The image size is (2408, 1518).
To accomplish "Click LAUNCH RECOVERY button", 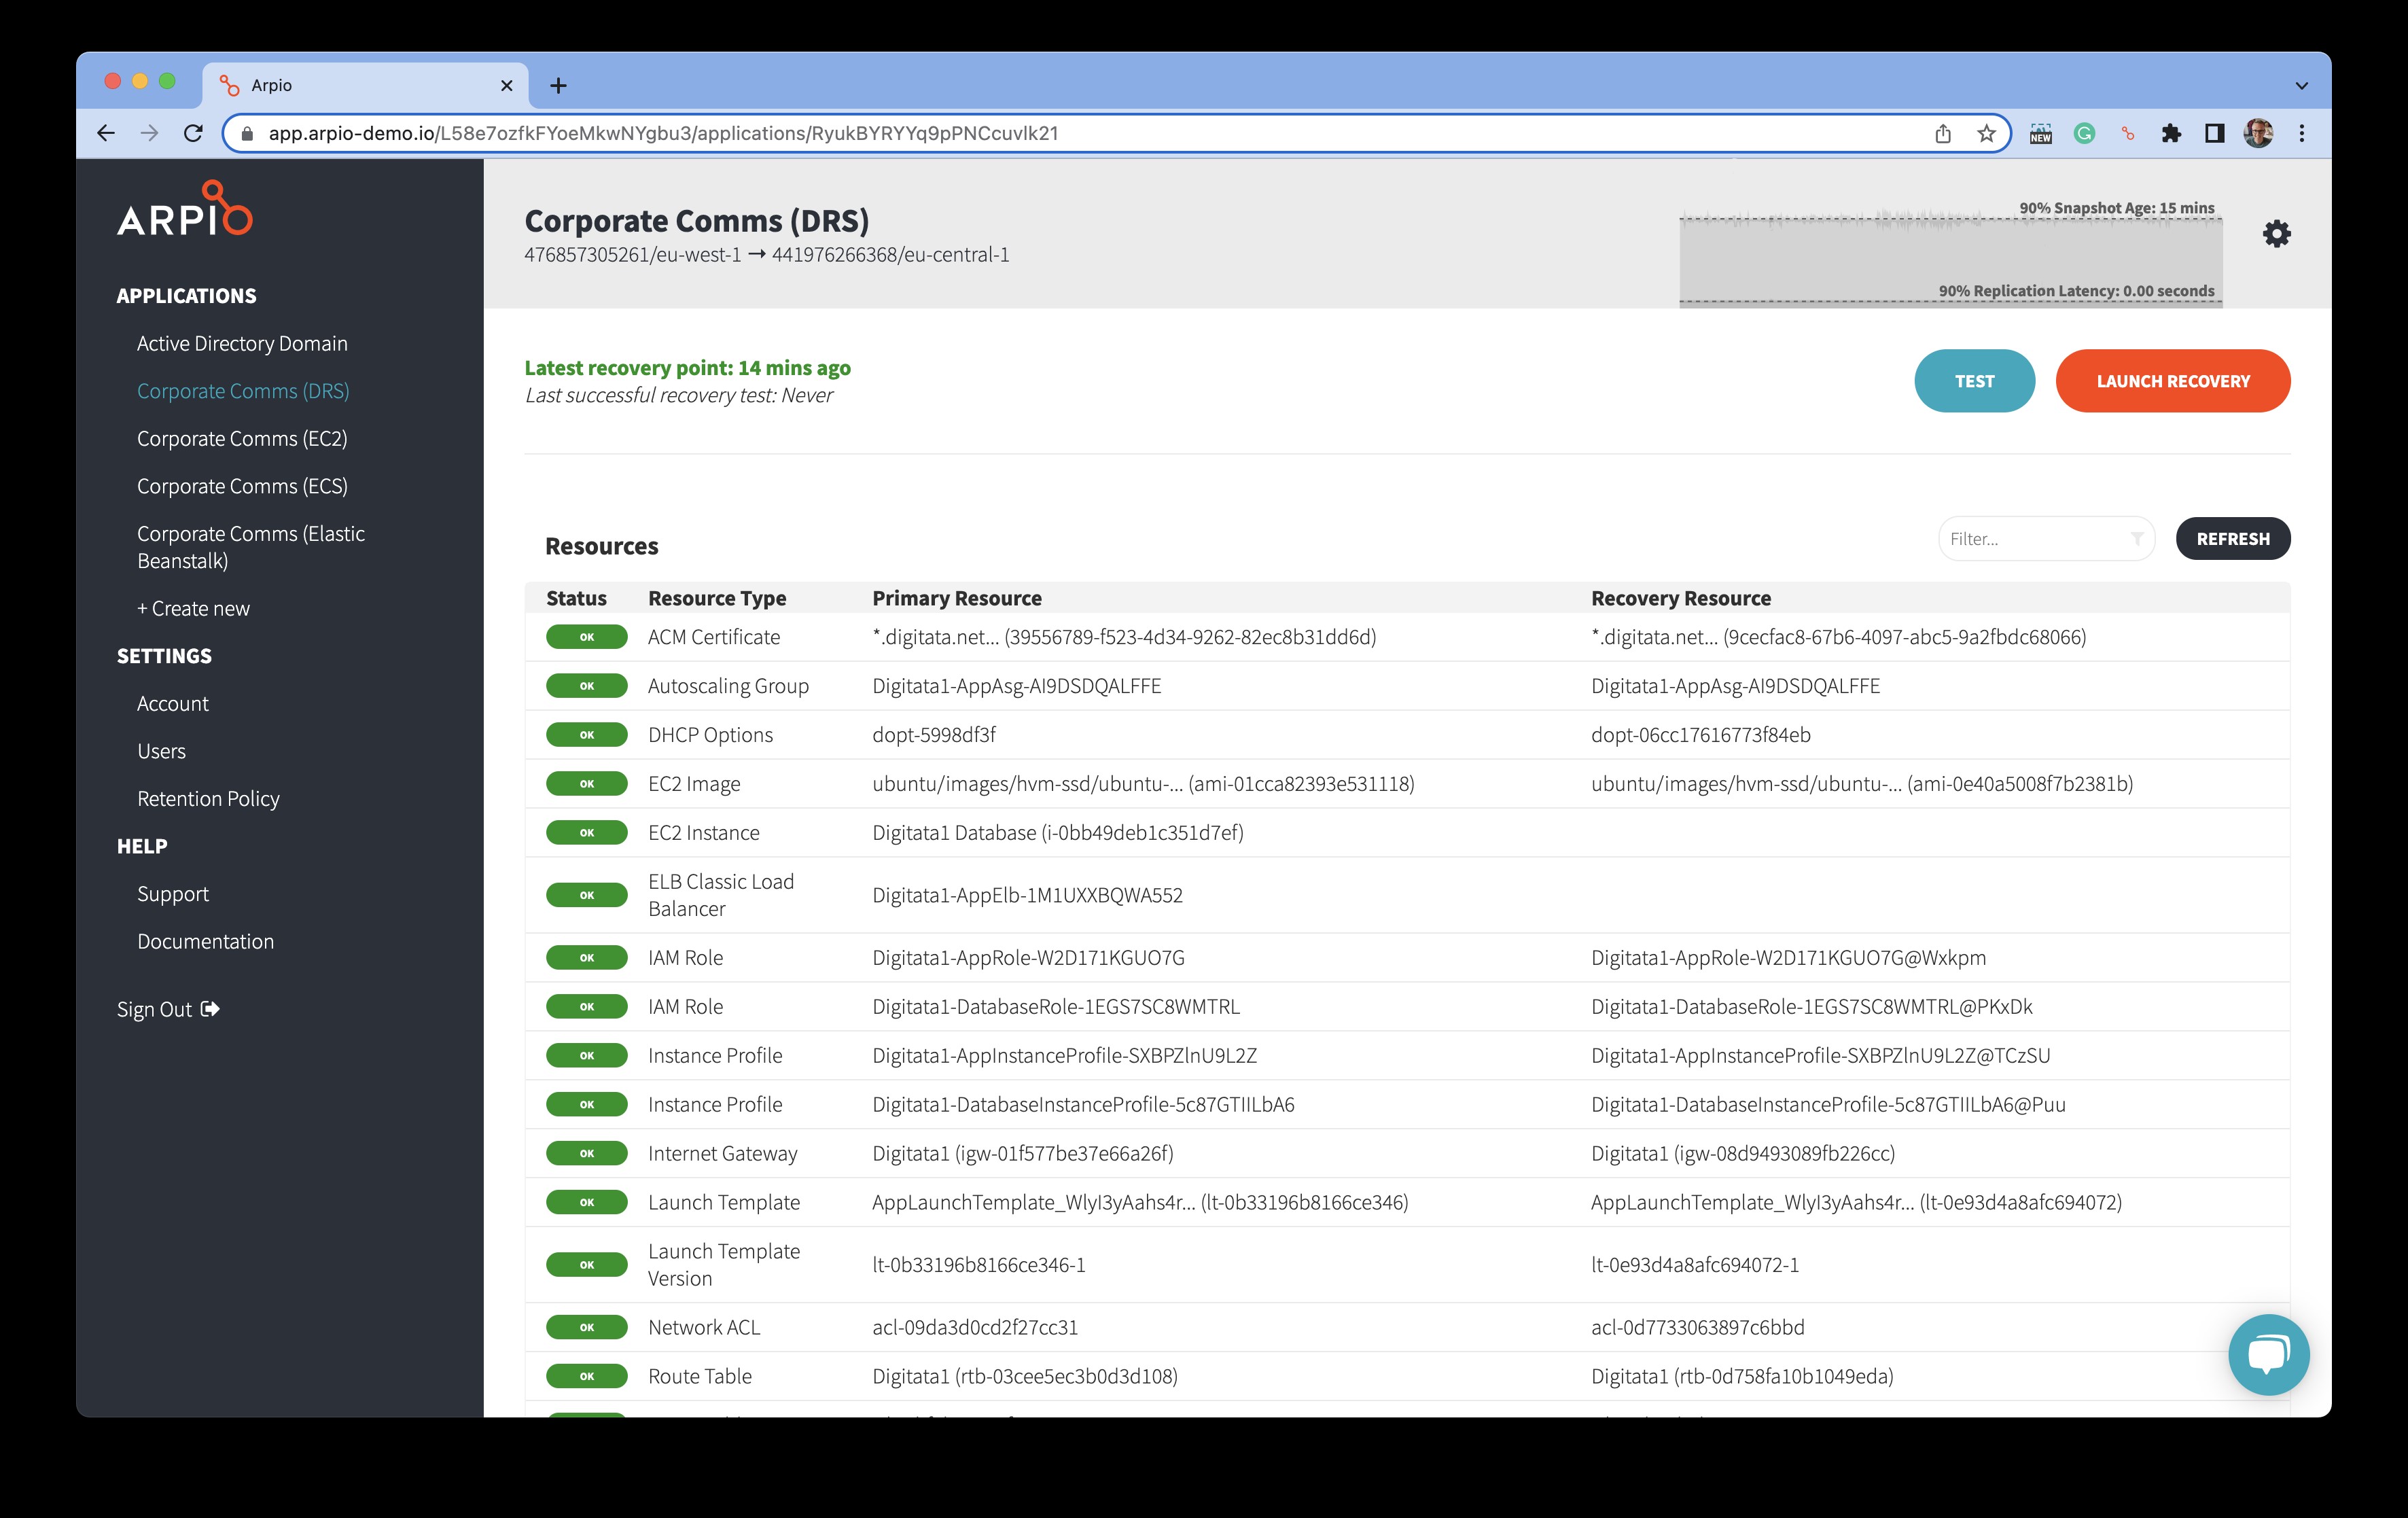I will (2173, 381).
